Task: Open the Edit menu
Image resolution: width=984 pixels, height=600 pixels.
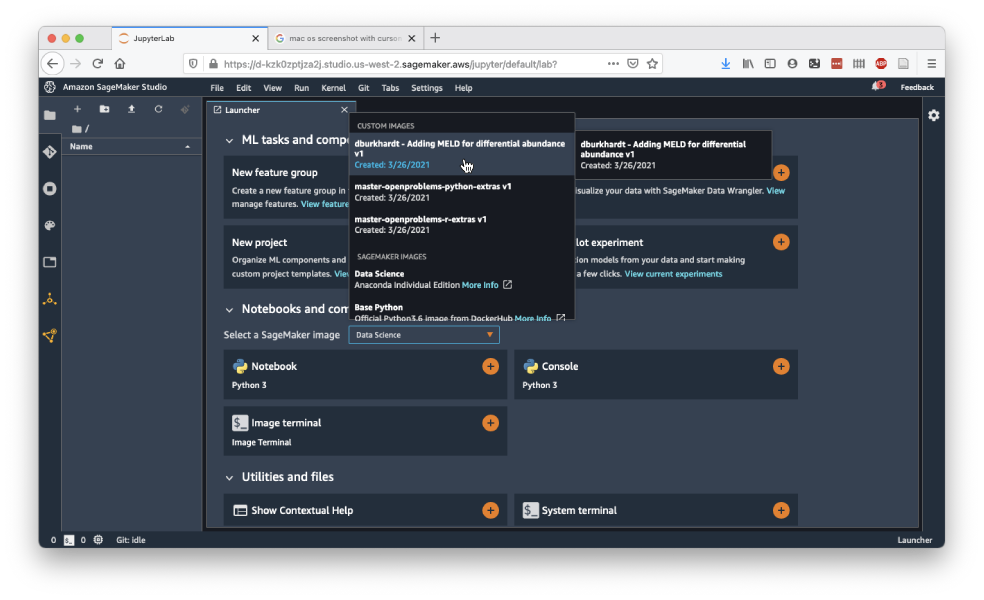Action: [243, 88]
